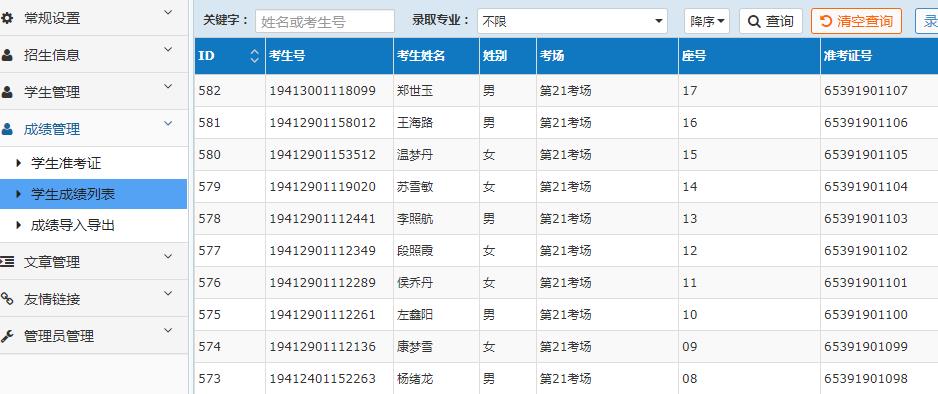This screenshot has height=394, width=938.
Task: Sort by the 考生号 column header
Action: (x=330, y=56)
